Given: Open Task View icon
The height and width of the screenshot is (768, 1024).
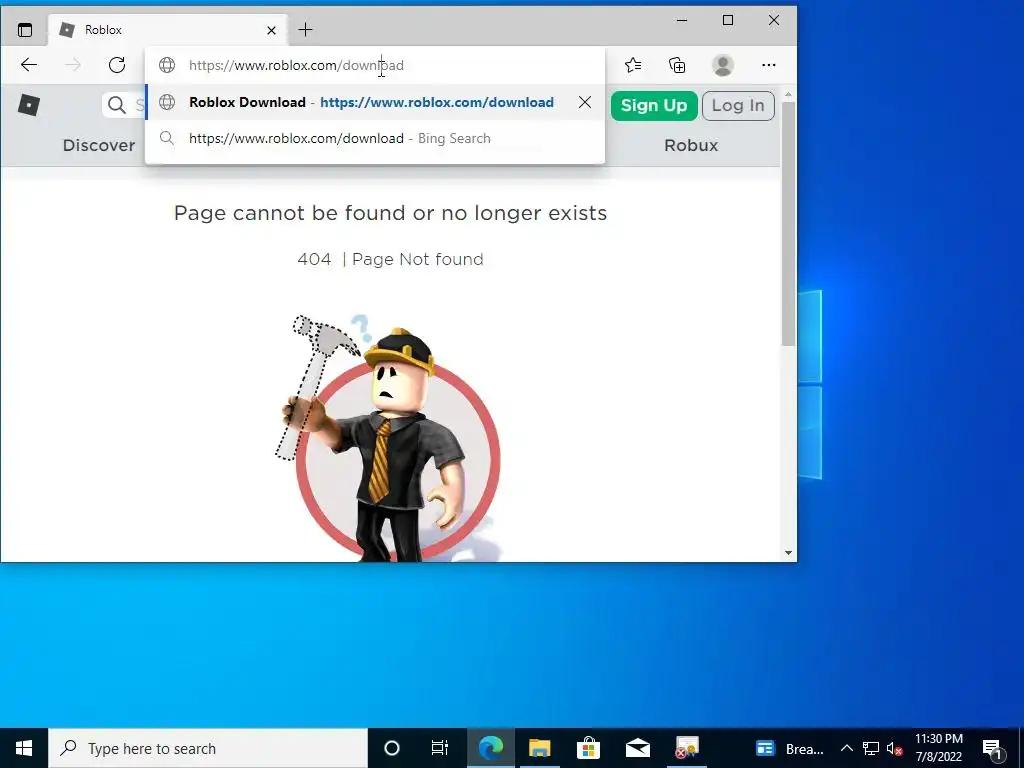Looking at the screenshot, I should click(x=440, y=748).
